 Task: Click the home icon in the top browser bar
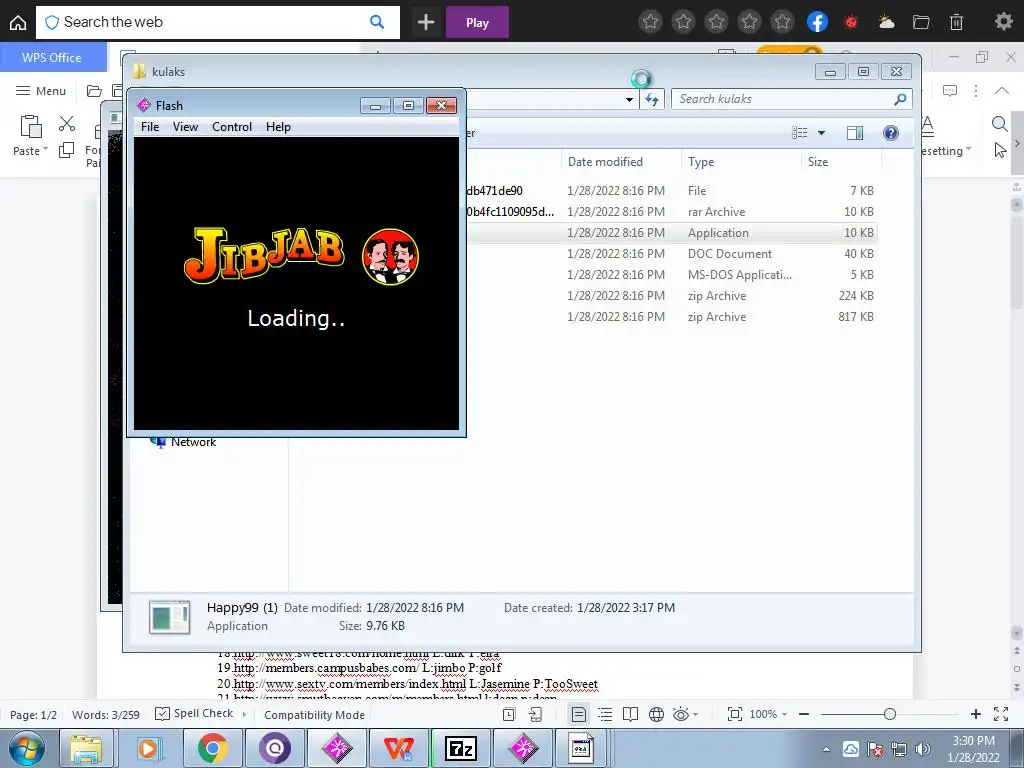point(18,23)
